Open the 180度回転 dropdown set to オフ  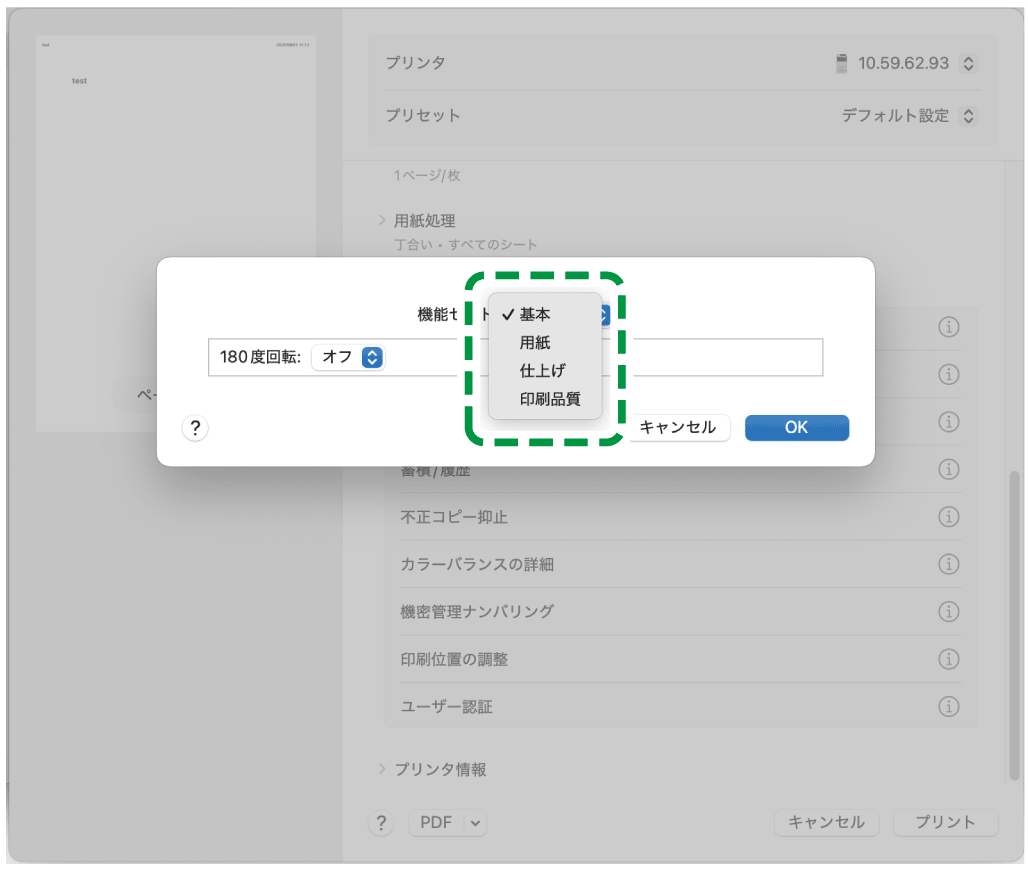348,357
